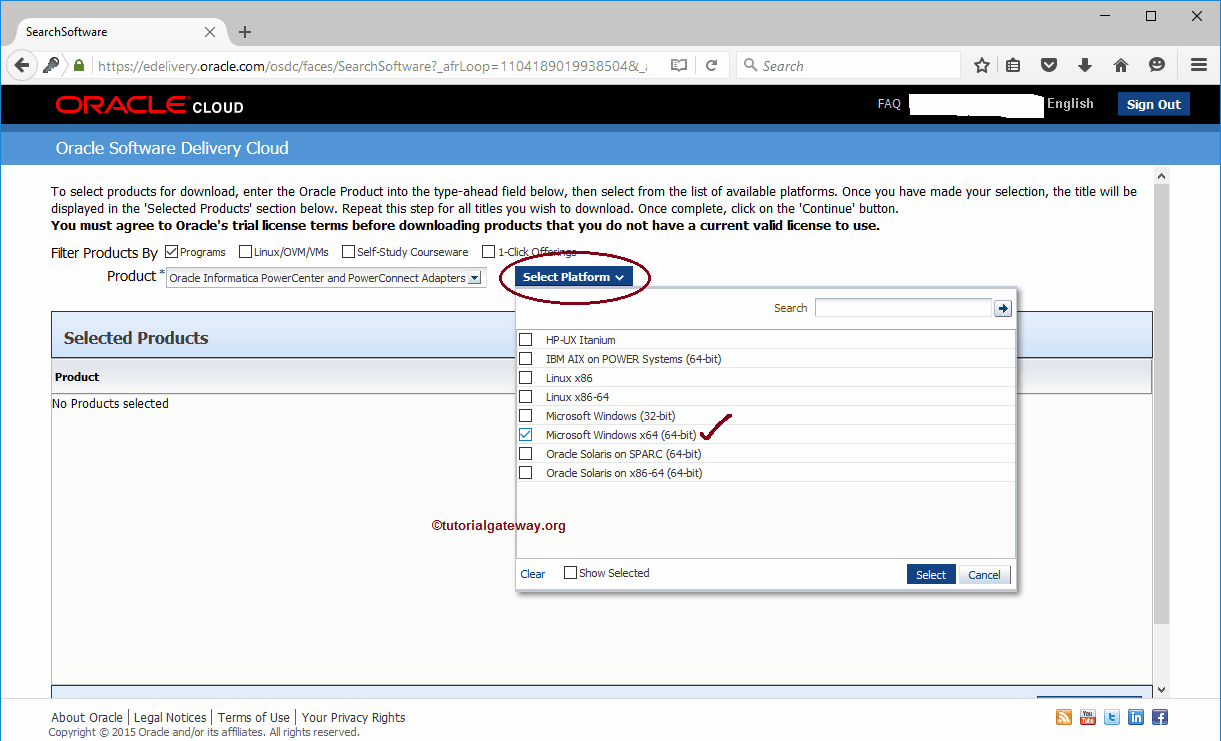
Task: Open the Oracle Facebook icon
Action: (1160, 717)
